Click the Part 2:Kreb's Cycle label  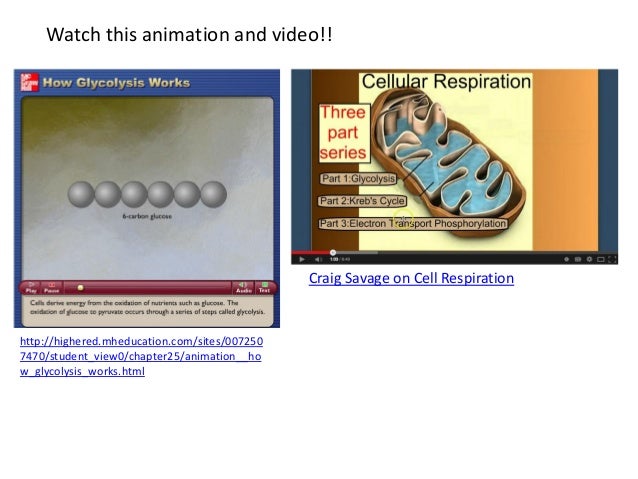(362, 201)
